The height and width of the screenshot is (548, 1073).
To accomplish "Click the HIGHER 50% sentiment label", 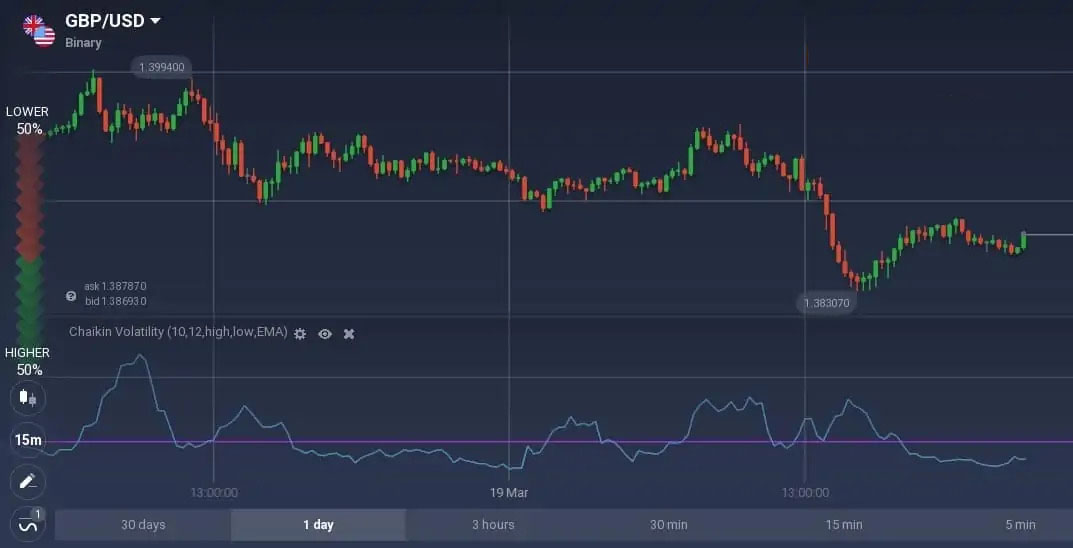I will click(28, 361).
